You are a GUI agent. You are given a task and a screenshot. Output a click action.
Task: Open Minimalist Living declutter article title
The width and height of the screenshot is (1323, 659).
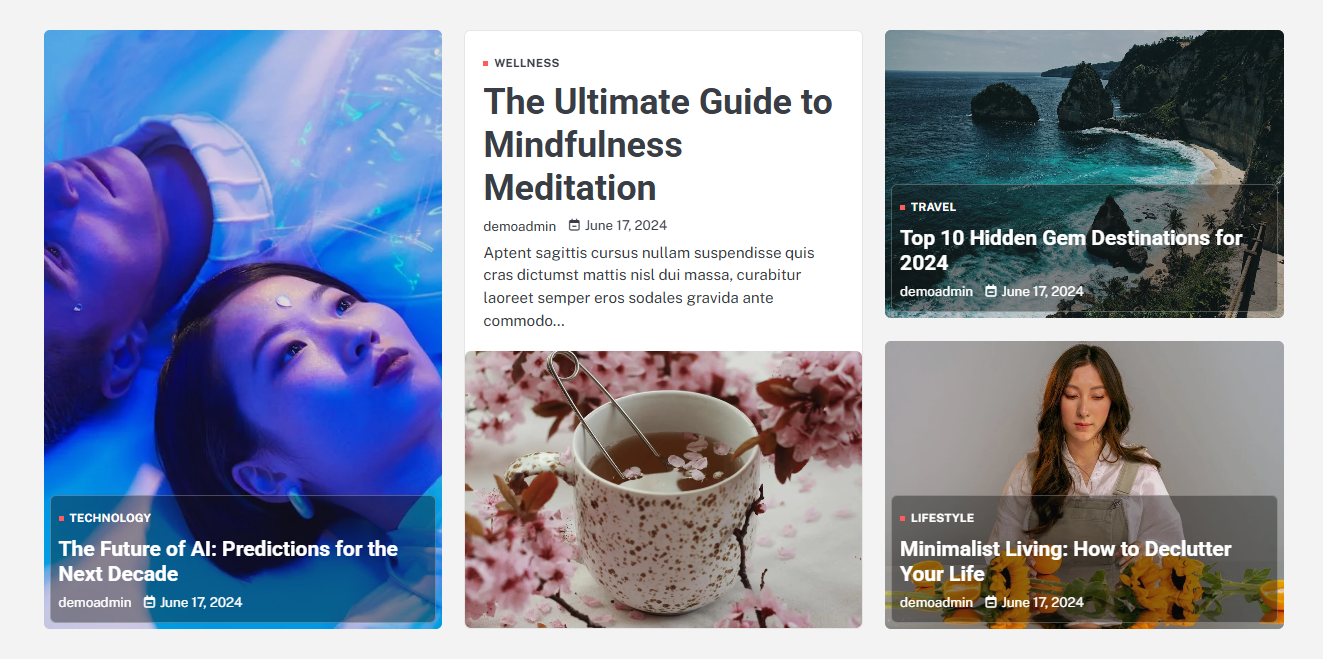[1066, 561]
